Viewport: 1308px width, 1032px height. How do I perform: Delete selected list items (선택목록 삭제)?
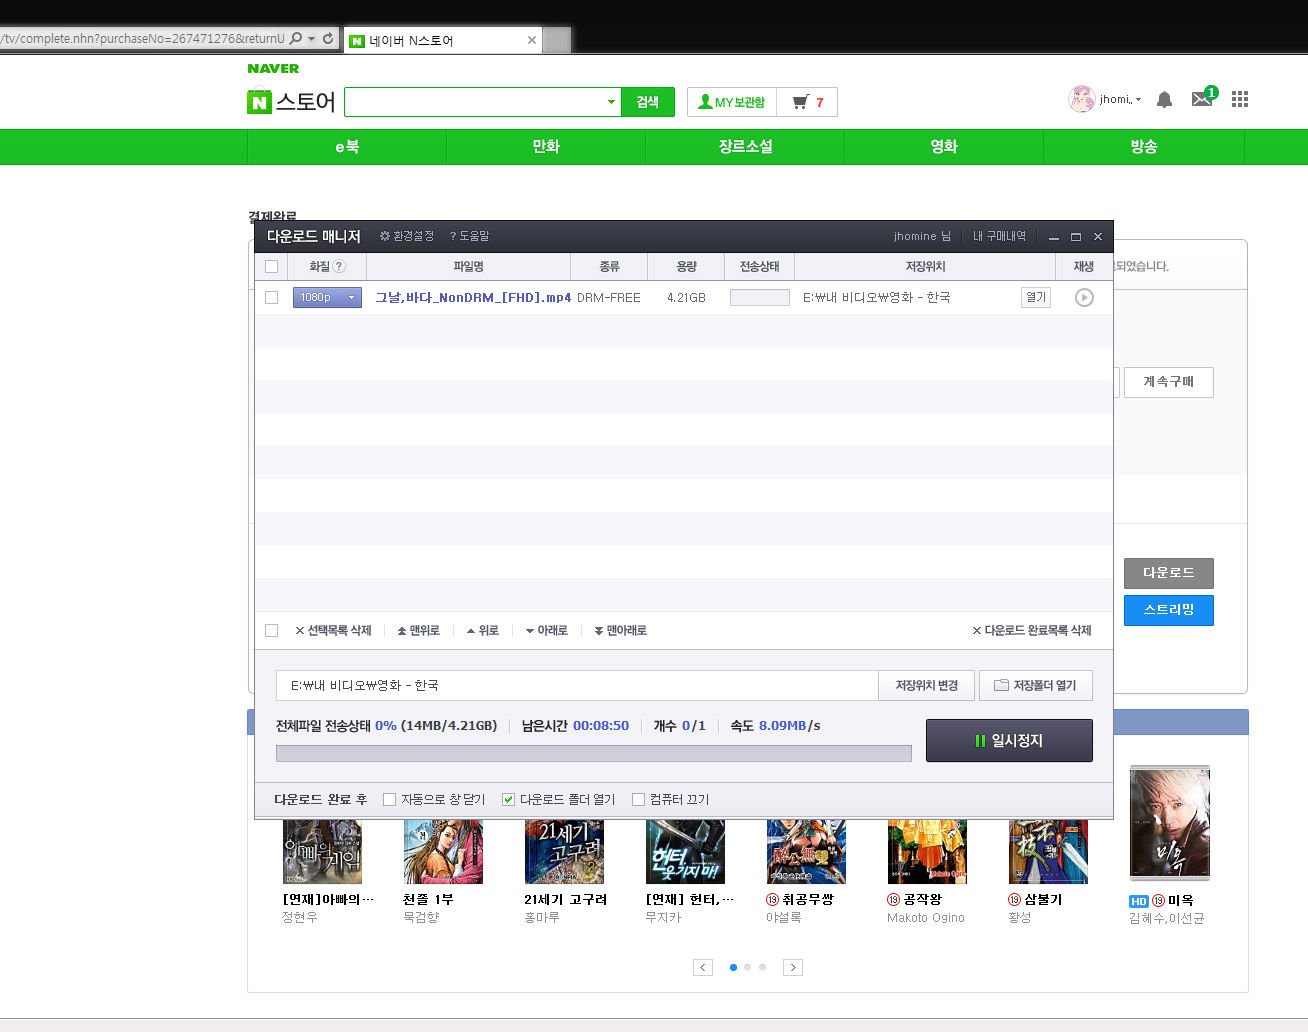tap(333, 630)
